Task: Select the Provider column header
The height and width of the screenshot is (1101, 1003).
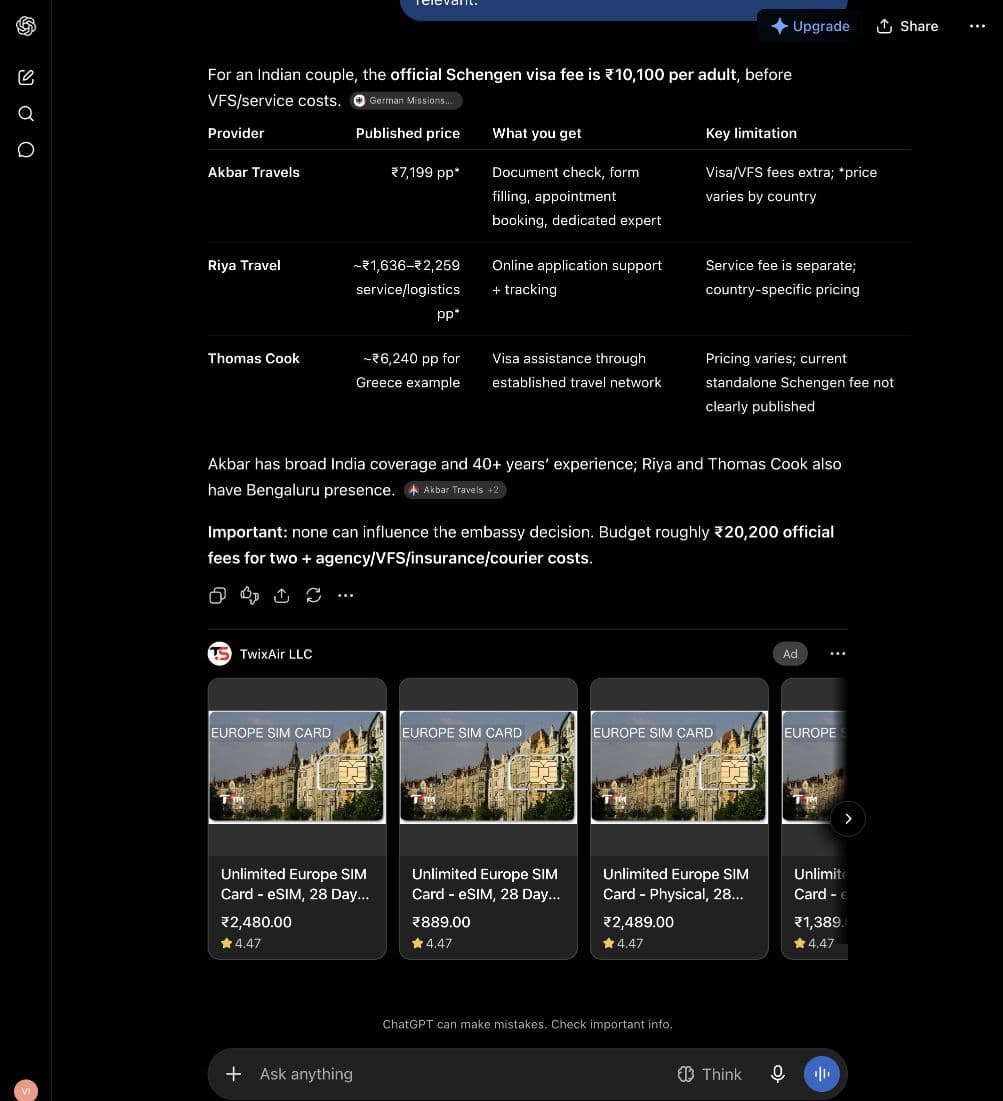Action: (x=236, y=133)
